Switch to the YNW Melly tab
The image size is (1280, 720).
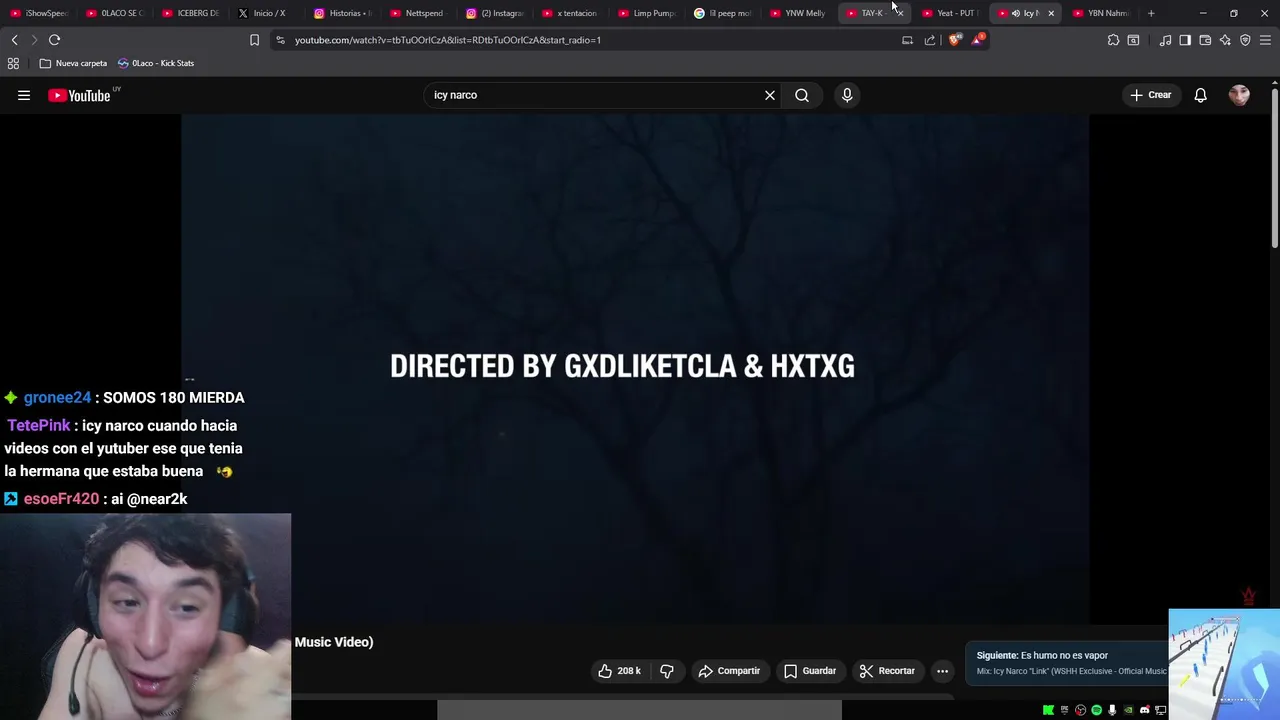(x=798, y=13)
